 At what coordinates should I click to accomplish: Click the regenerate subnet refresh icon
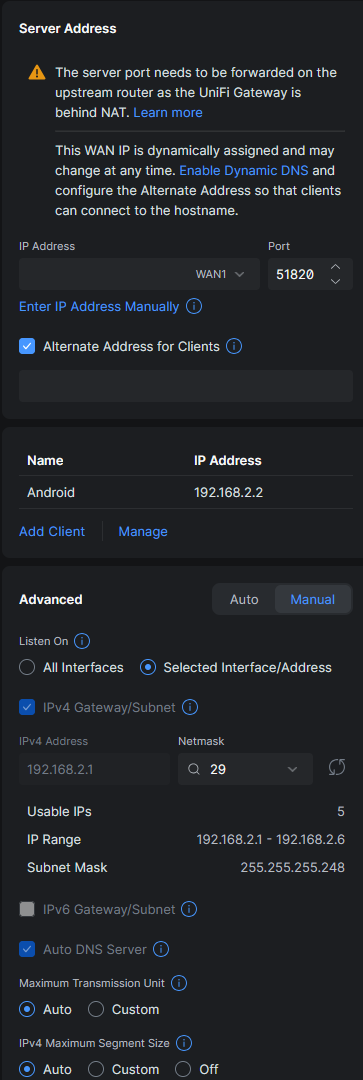coord(337,768)
